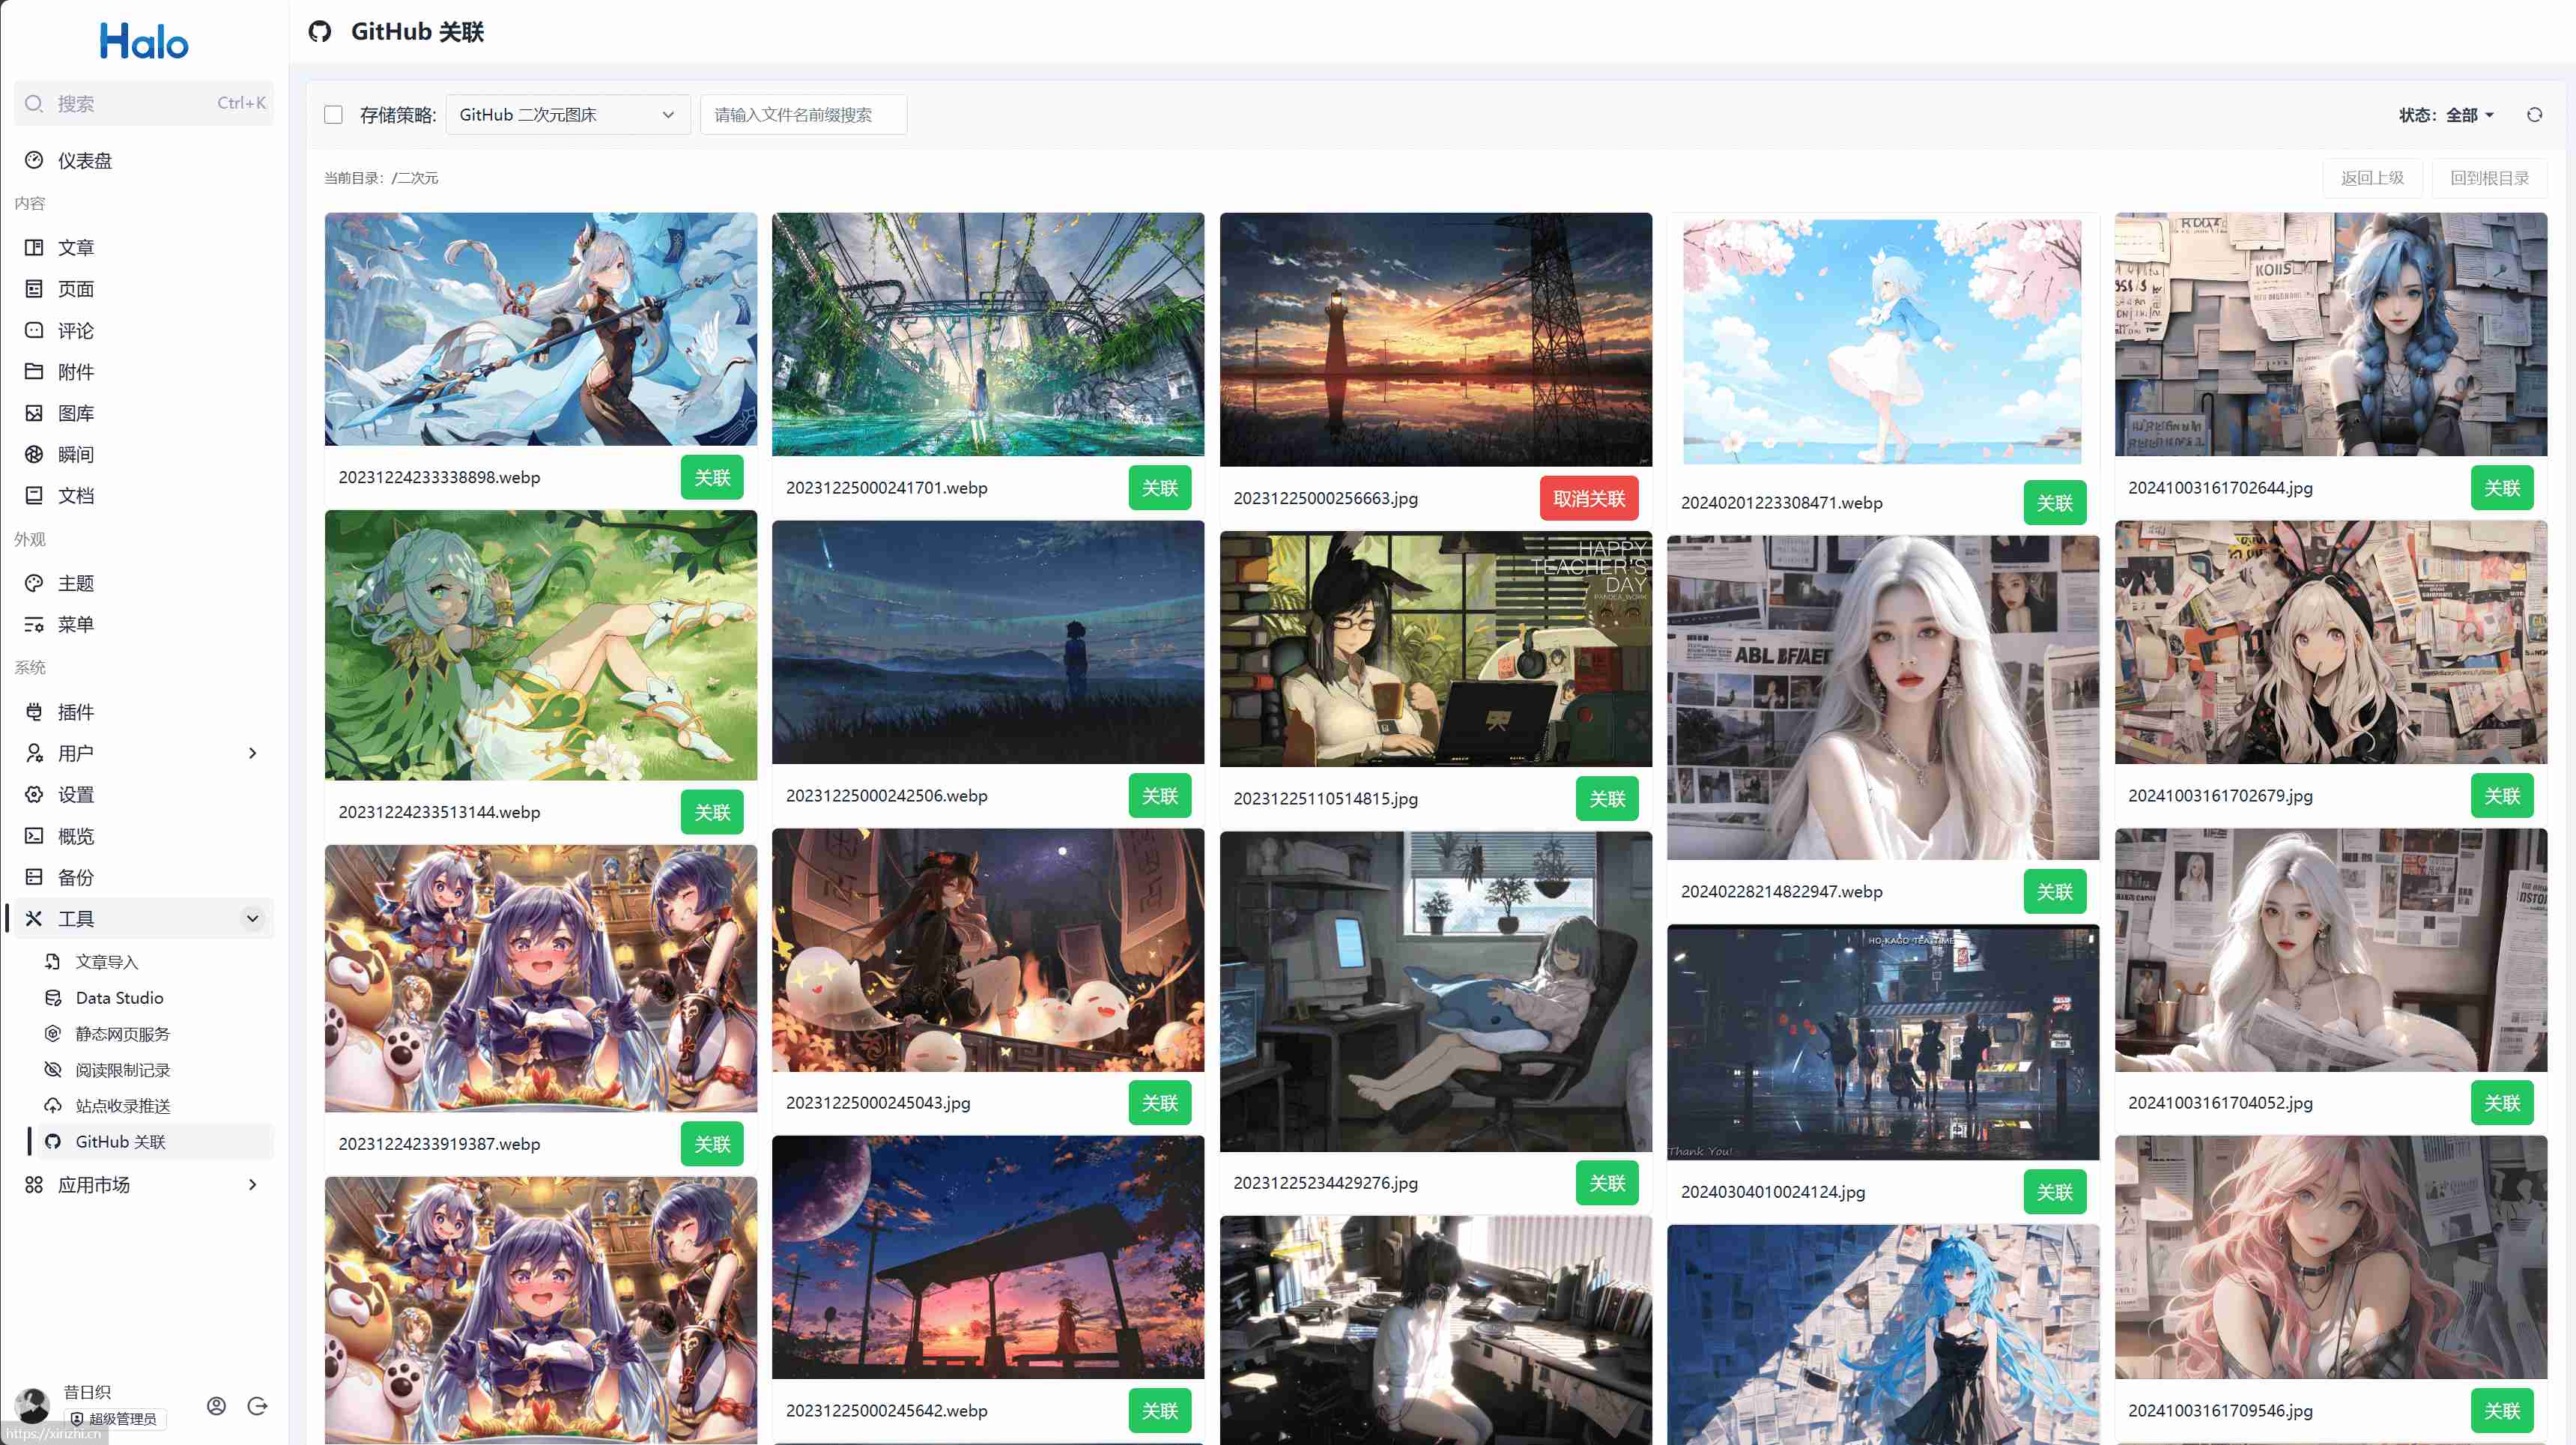The width and height of the screenshot is (2576, 1445).
Task: Expand the 用户 submenu arrow
Action: coord(252,753)
